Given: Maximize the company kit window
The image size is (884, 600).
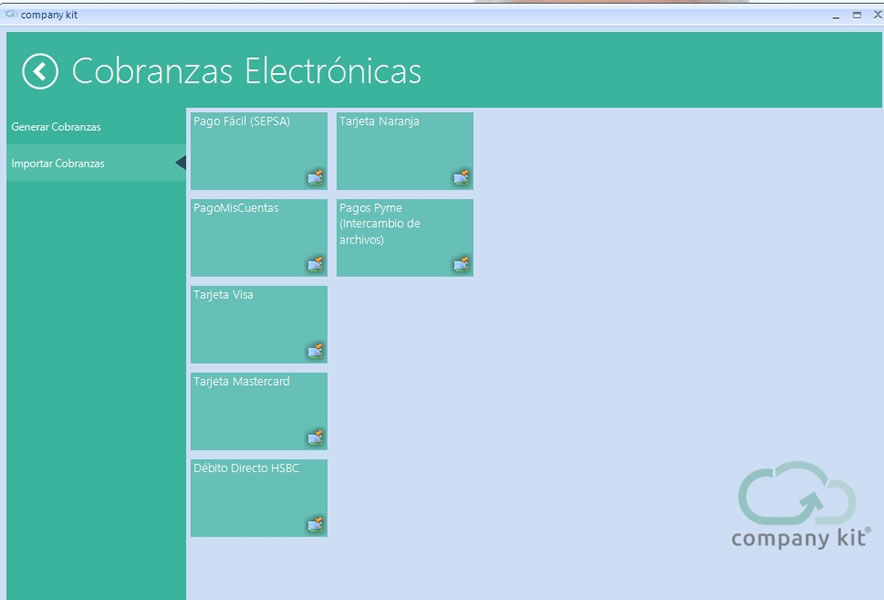Looking at the screenshot, I should click(x=856, y=15).
